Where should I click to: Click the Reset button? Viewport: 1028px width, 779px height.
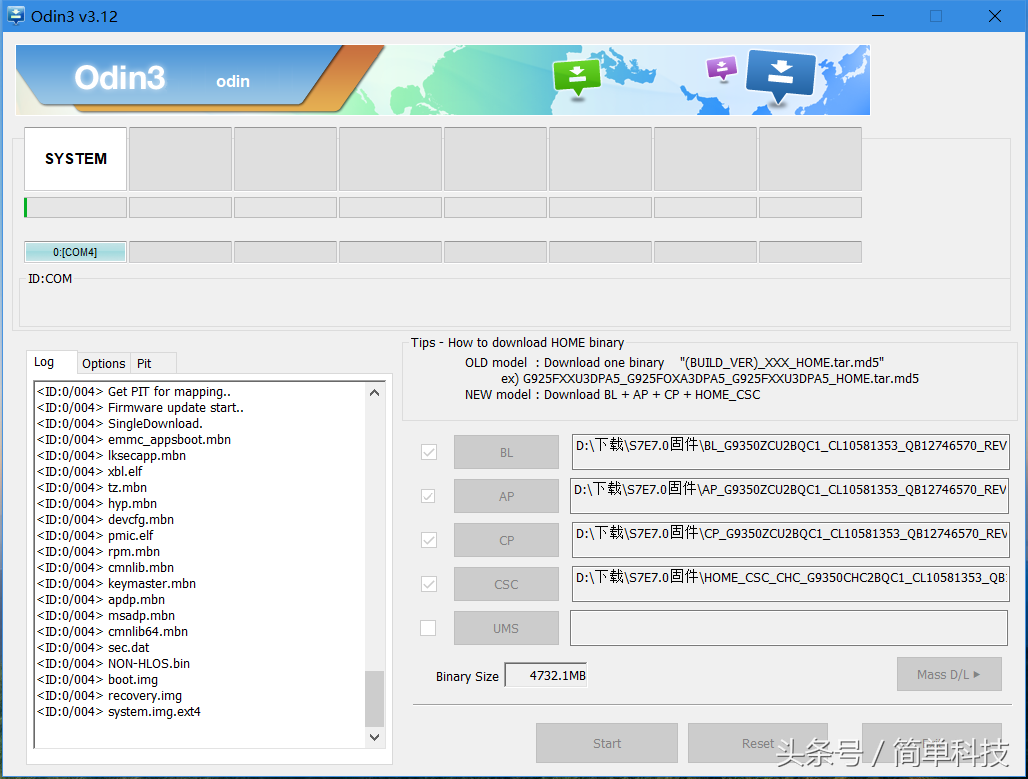(x=758, y=743)
